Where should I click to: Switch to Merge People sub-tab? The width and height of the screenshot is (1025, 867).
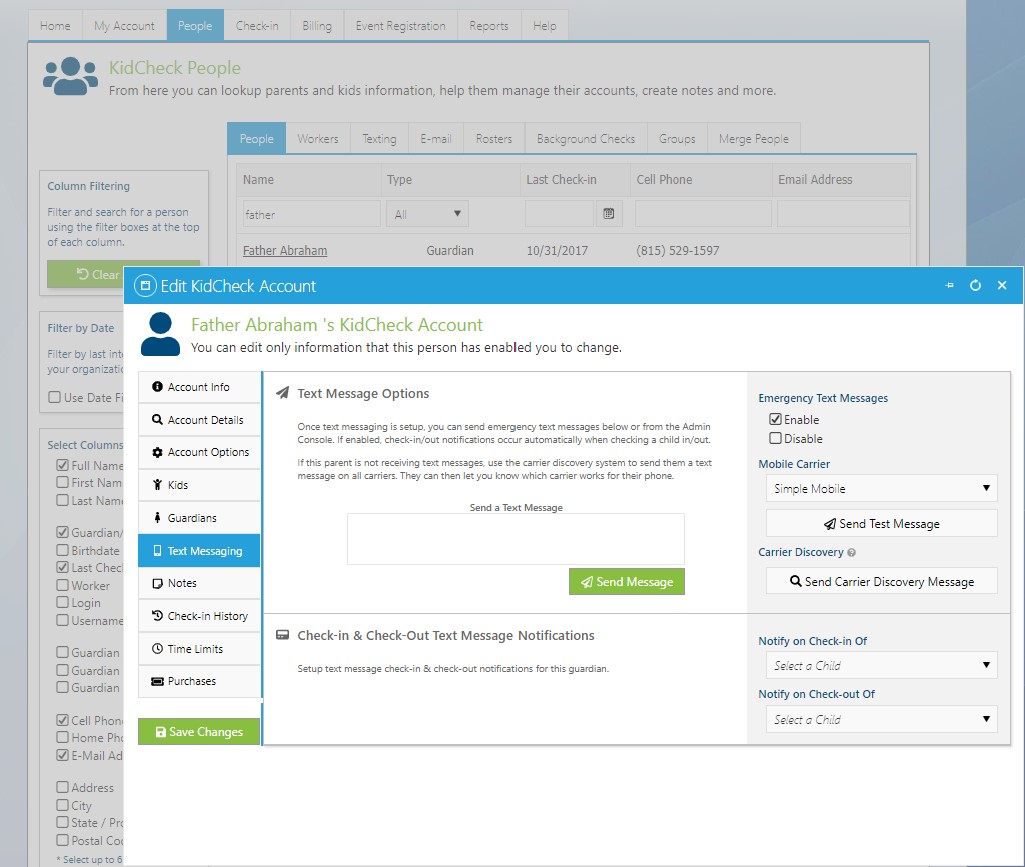[754, 139]
